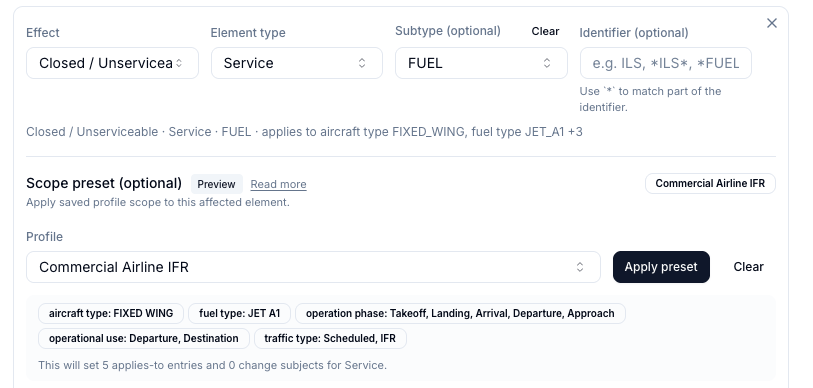This screenshot has height=388, width=813.
Task: Click the Effect dropdown chevron icon
Action: pos(179,63)
